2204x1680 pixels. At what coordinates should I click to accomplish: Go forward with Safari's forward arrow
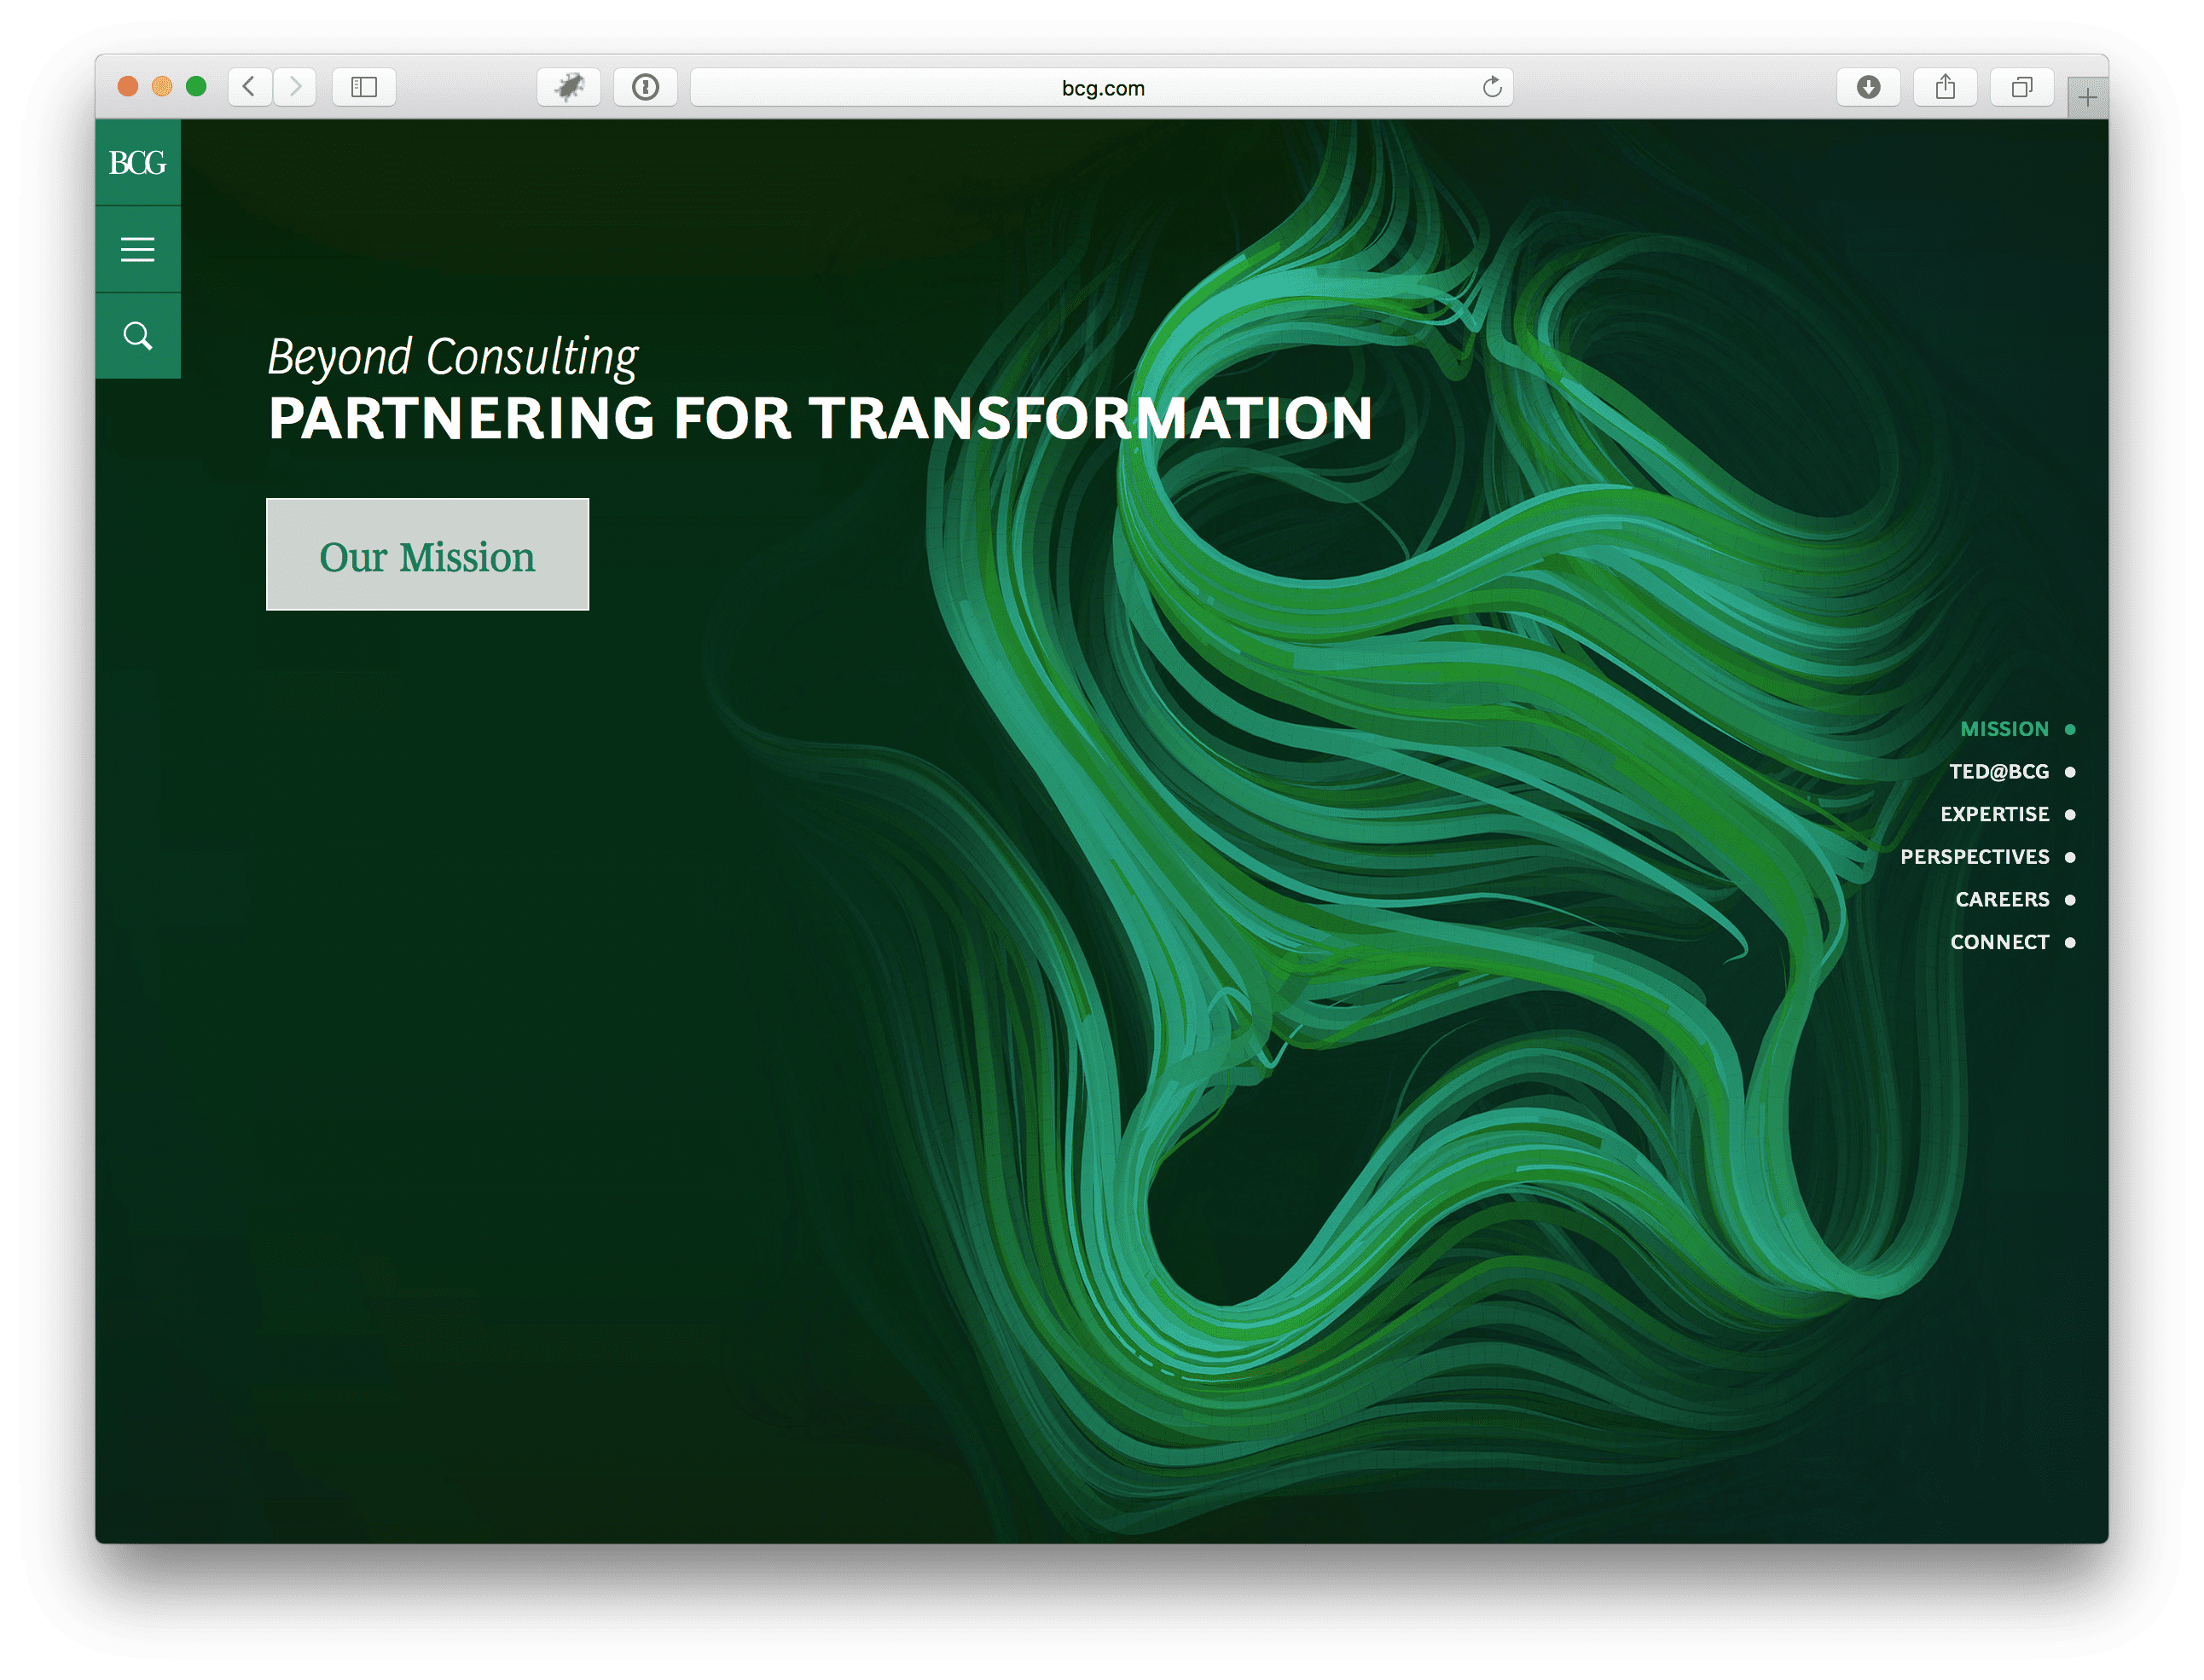[x=295, y=87]
